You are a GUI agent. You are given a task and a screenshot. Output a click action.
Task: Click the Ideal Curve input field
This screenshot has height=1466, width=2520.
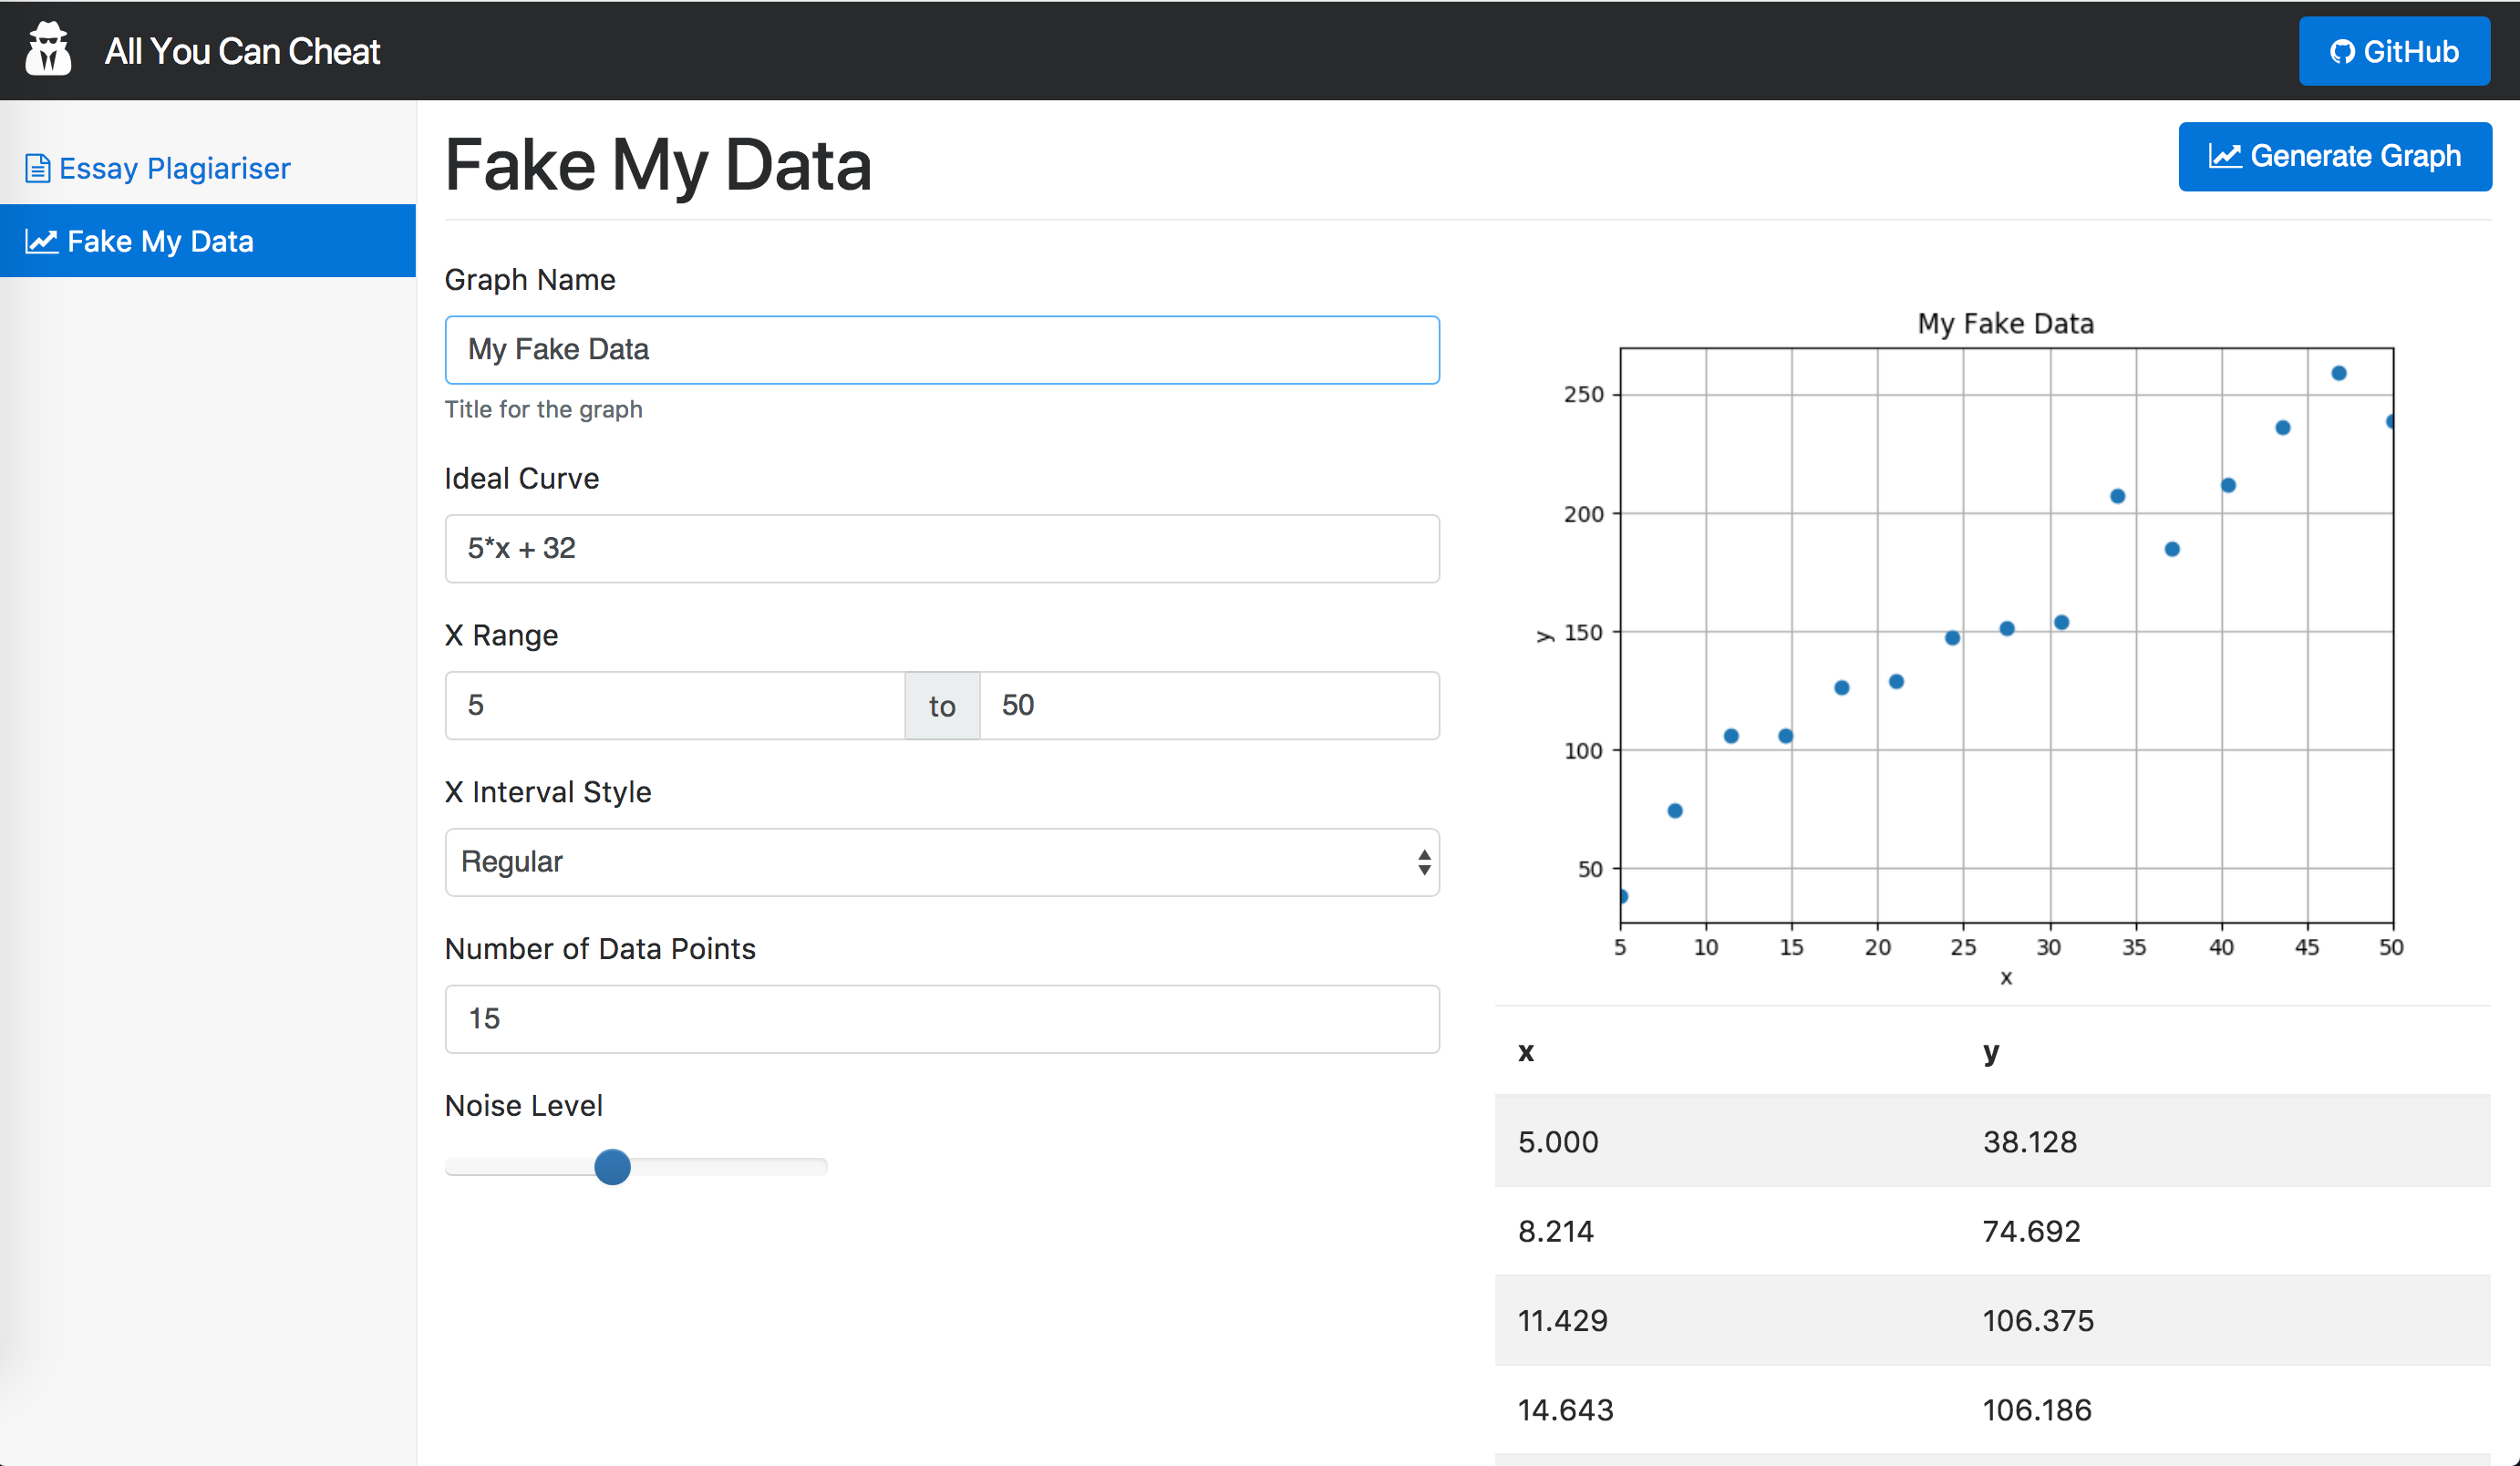tap(941, 548)
